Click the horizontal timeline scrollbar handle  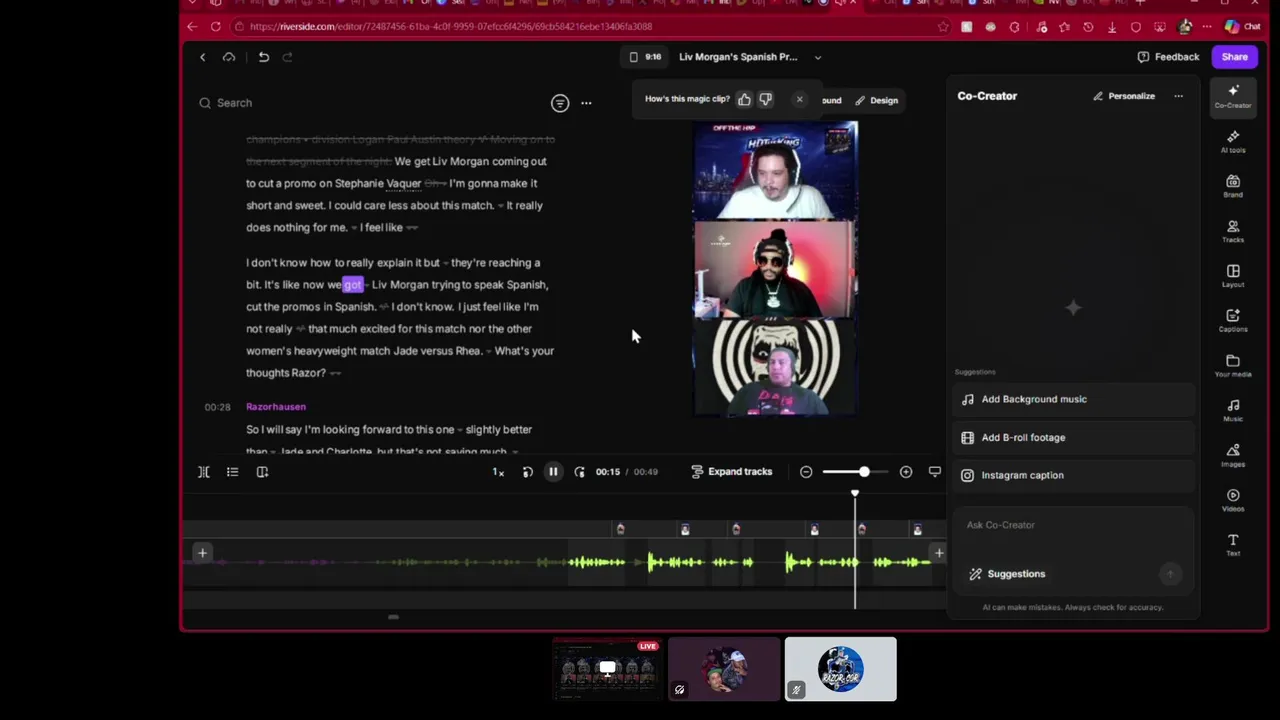tap(393, 617)
